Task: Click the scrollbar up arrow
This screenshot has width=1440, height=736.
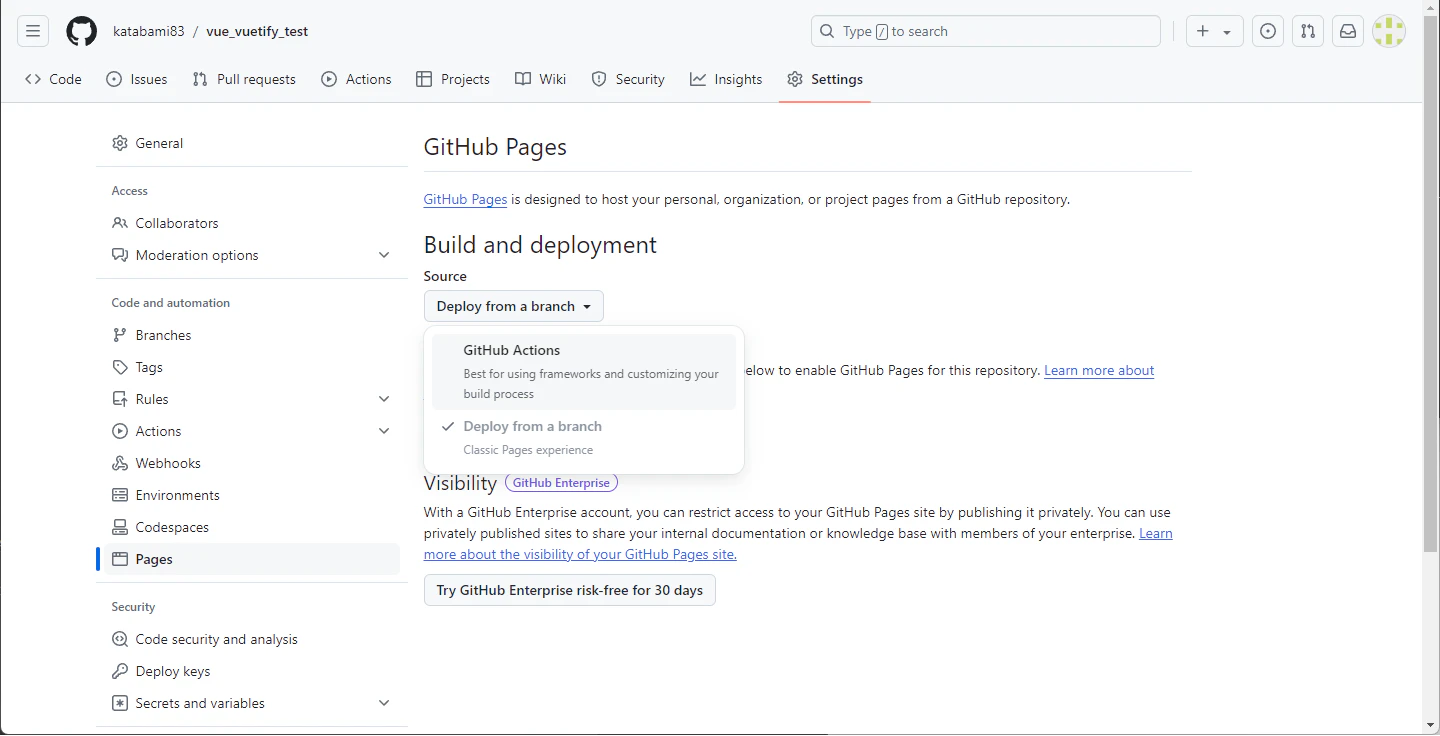Action: point(1431,8)
